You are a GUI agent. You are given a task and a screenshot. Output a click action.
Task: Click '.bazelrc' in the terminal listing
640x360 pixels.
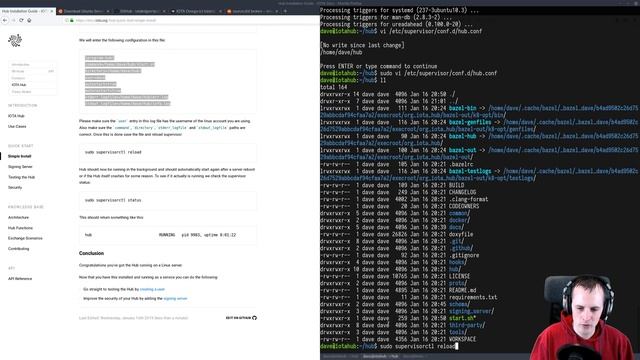461,164
